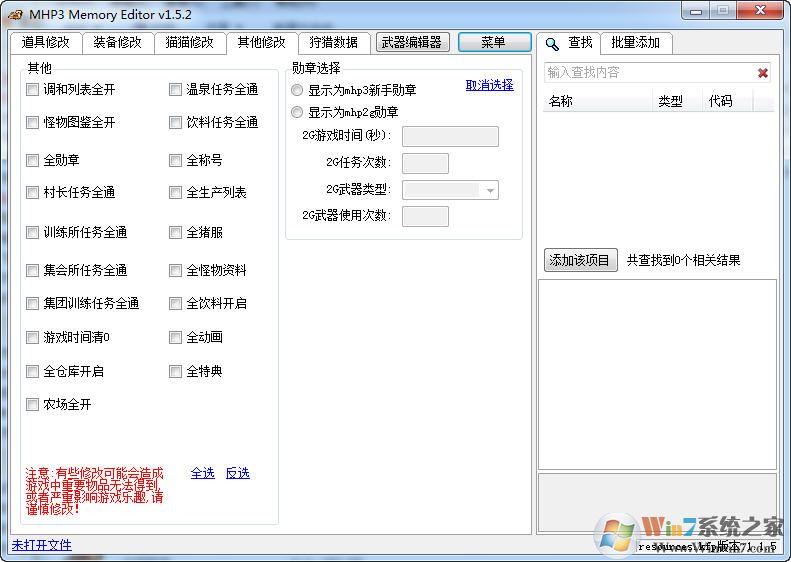Click the red X clear-search icon
Screen dimensions: 791x562
(763, 73)
